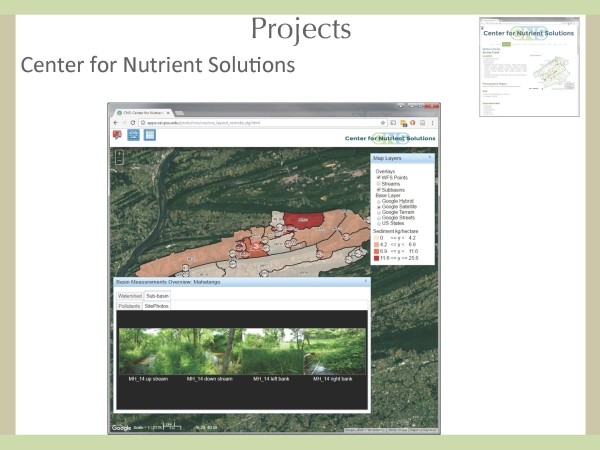The height and width of the screenshot is (450, 600).
Task: Click the 'Map Layers' panel title
Action: pyautogui.click(x=387, y=158)
